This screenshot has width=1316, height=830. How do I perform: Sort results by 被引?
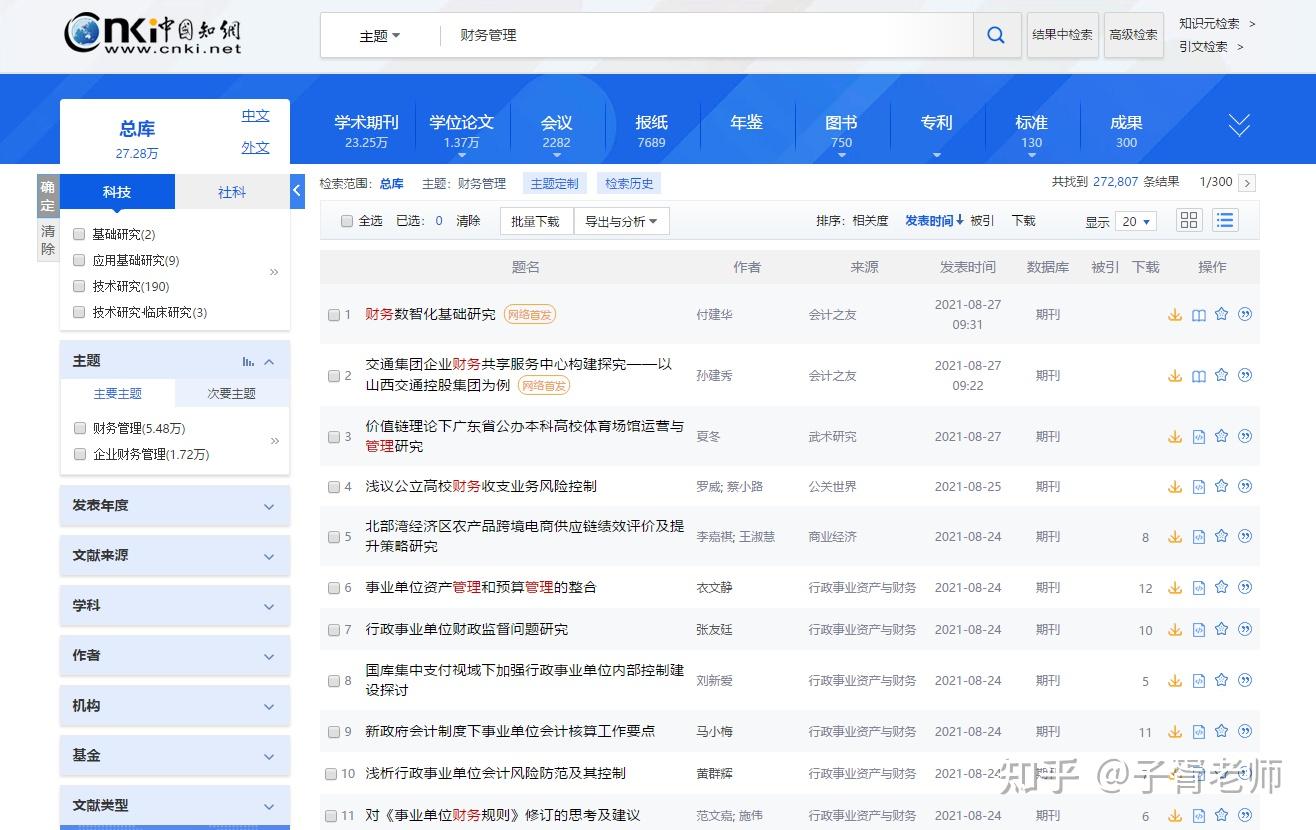983,220
